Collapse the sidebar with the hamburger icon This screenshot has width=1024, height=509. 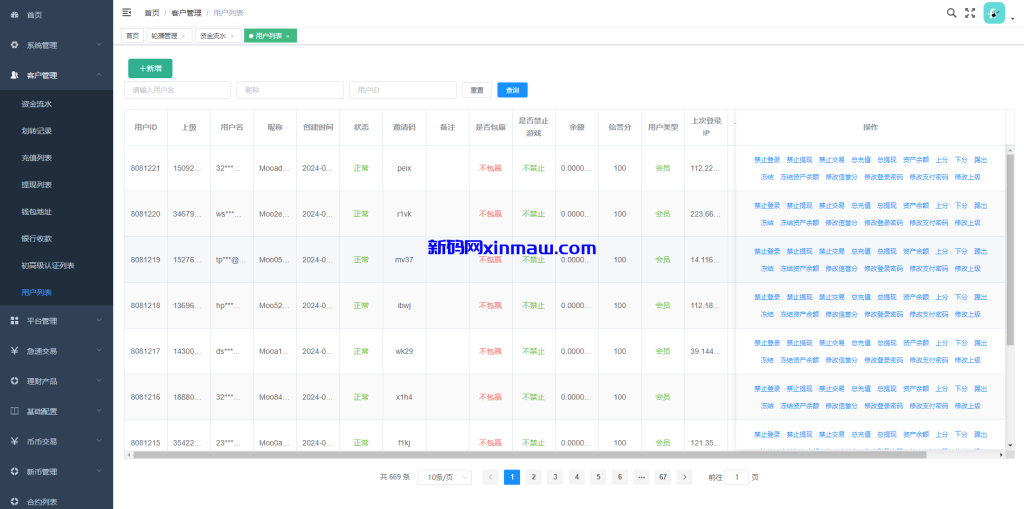tap(126, 13)
